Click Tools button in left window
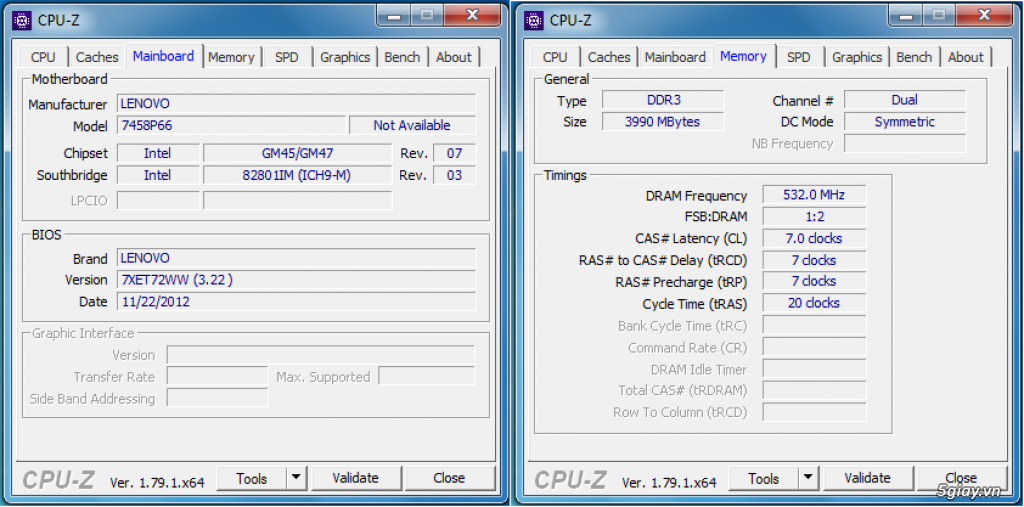 tap(251, 478)
